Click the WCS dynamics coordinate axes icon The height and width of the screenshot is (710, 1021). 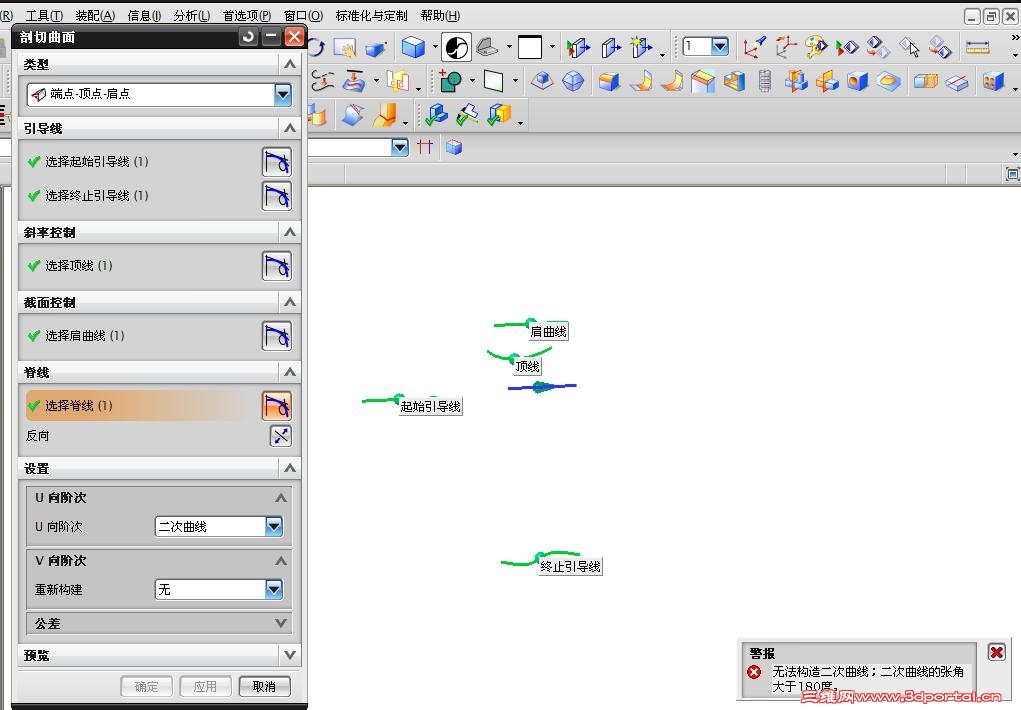click(x=785, y=47)
